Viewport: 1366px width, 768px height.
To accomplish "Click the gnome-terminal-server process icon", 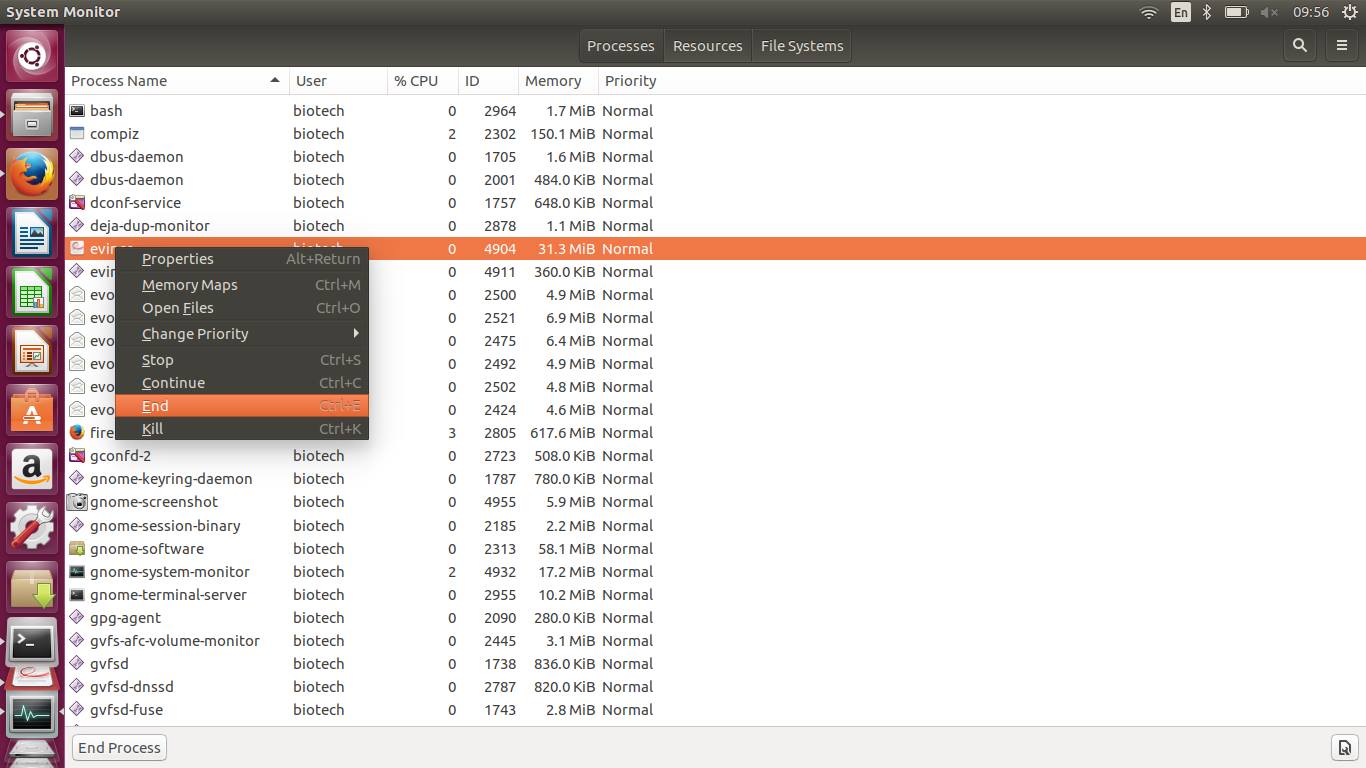I will coord(77,594).
